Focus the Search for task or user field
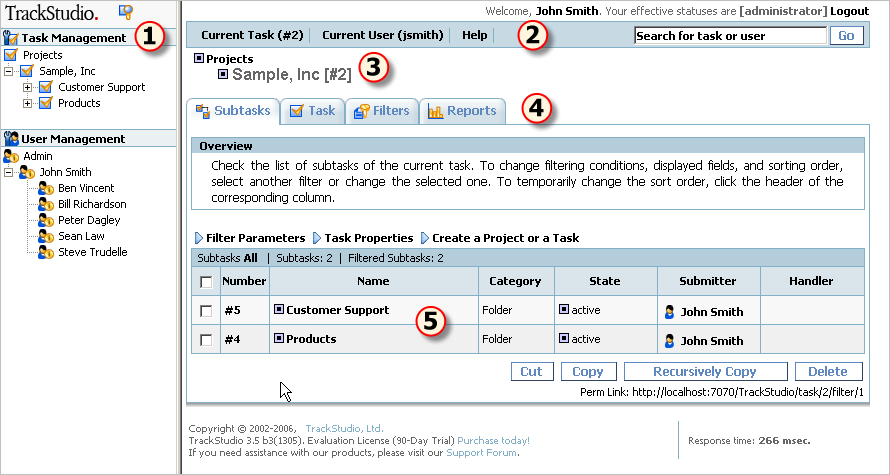The image size is (890, 475). 730,36
